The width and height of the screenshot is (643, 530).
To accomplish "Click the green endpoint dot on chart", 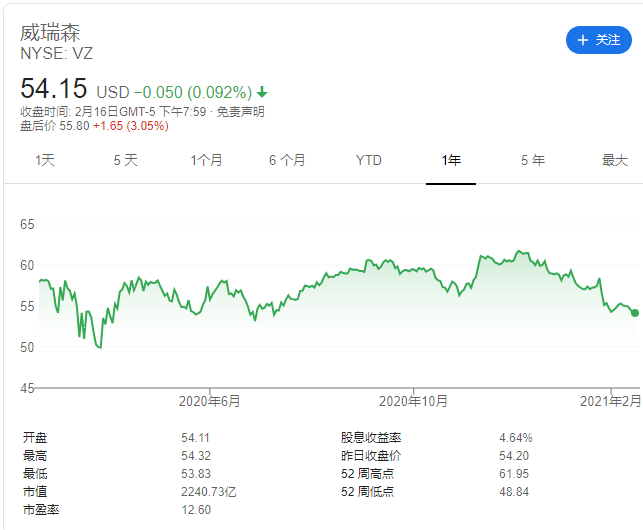I will [x=635, y=313].
